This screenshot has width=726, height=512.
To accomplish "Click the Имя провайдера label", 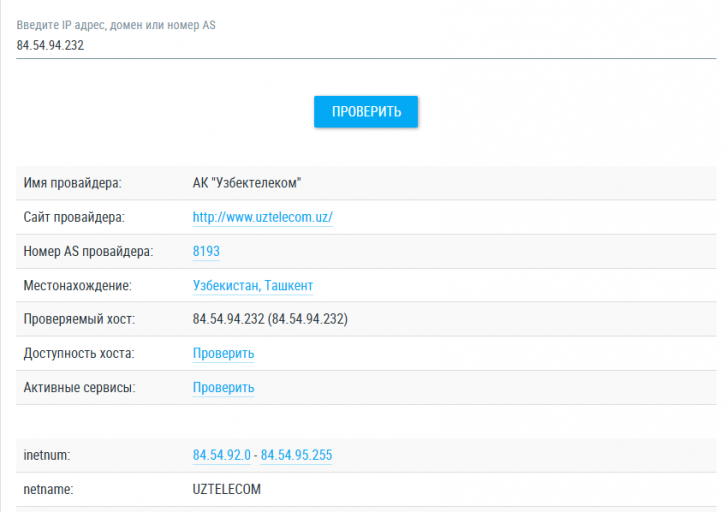I will point(72,183).
